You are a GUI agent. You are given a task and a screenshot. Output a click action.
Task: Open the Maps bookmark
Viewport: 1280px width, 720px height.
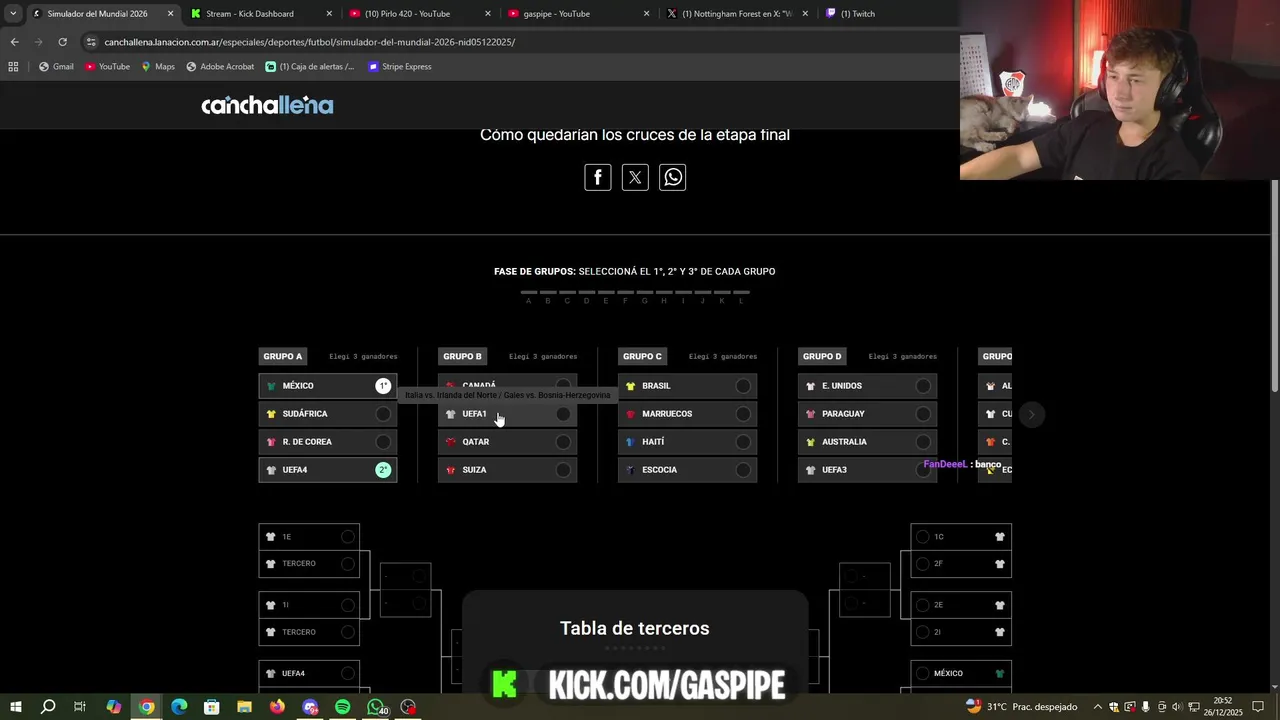[x=158, y=67]
